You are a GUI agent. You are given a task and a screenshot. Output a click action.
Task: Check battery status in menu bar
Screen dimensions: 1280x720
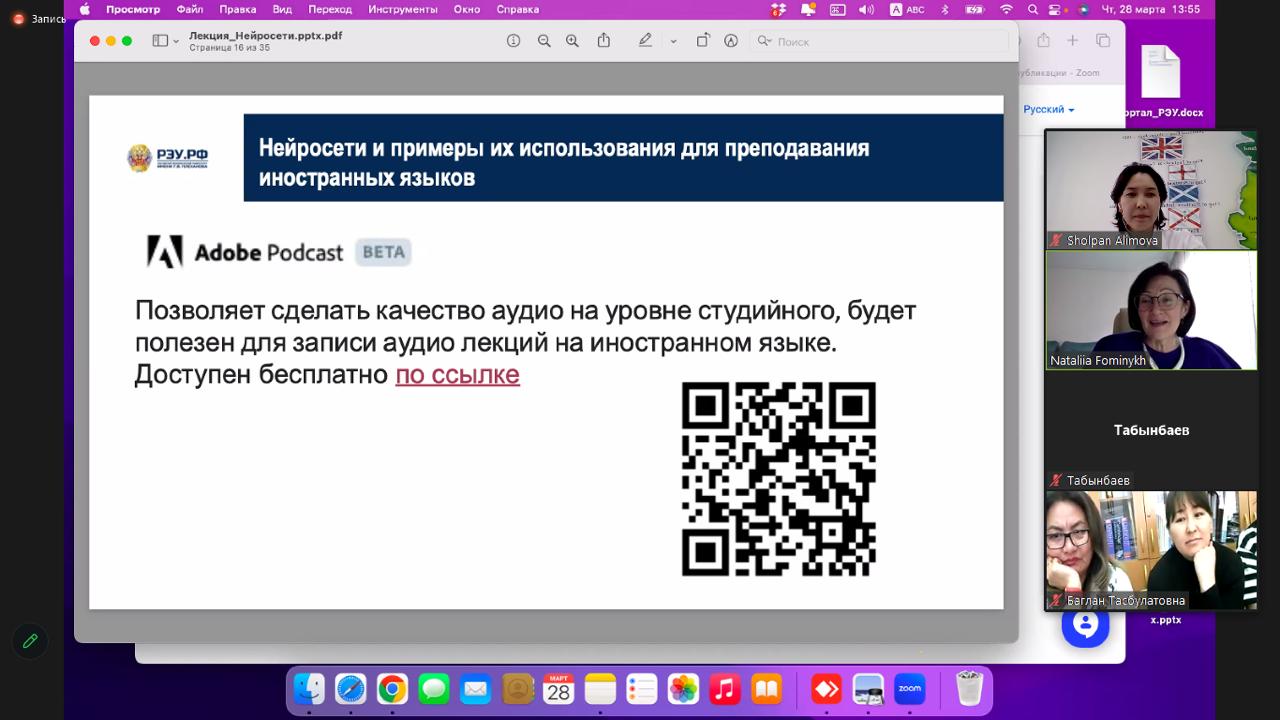click(x=975, y=9)
